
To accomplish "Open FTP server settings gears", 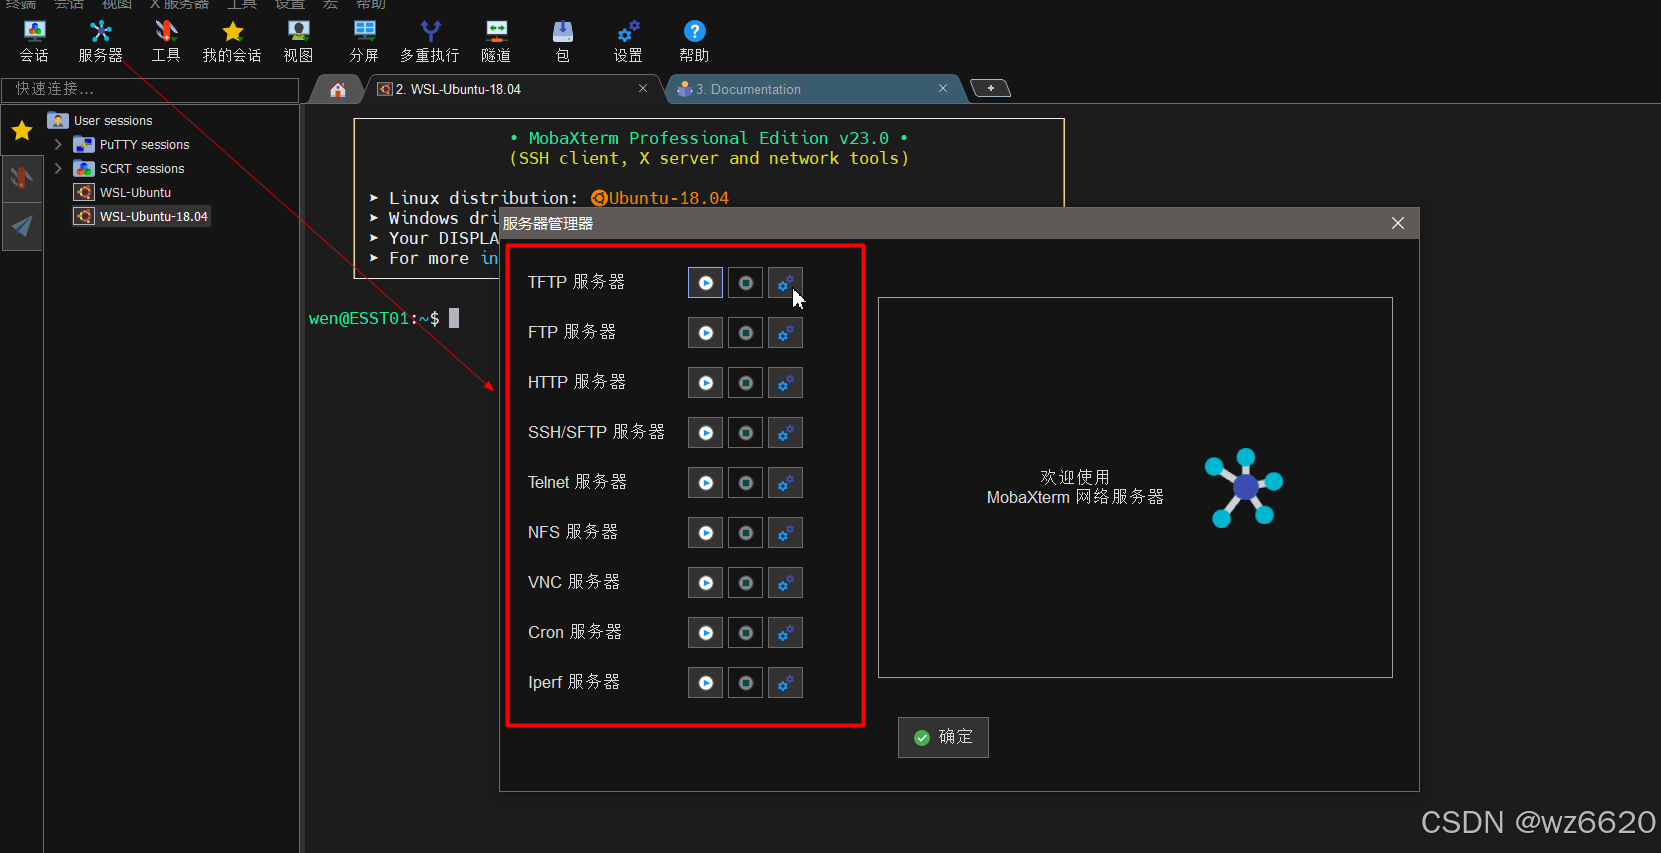I will click(785, 333).
